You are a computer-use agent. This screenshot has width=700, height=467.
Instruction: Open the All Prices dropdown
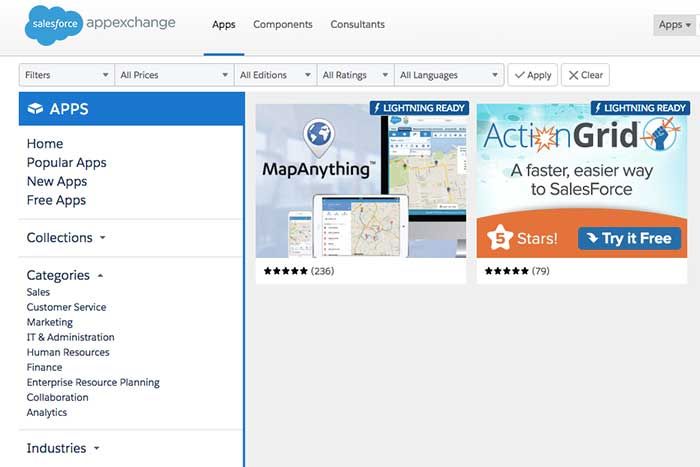(x=174, y=75)
